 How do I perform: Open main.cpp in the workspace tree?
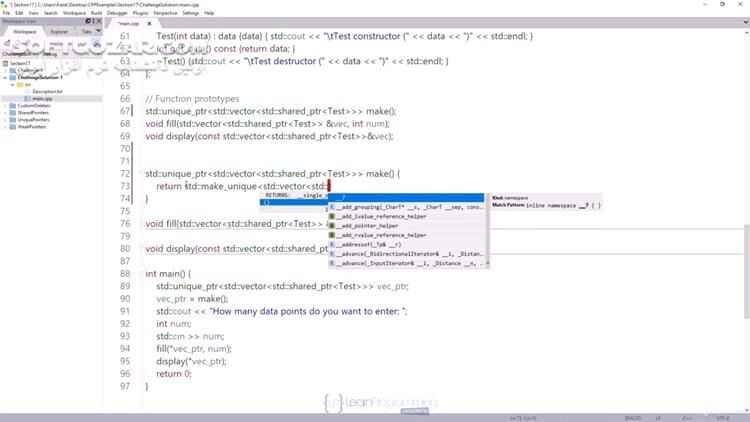42,98
